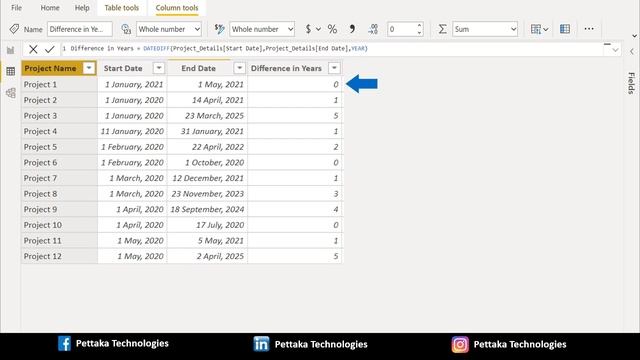Click end date 18 September, 2024

[x=207, y=209]
